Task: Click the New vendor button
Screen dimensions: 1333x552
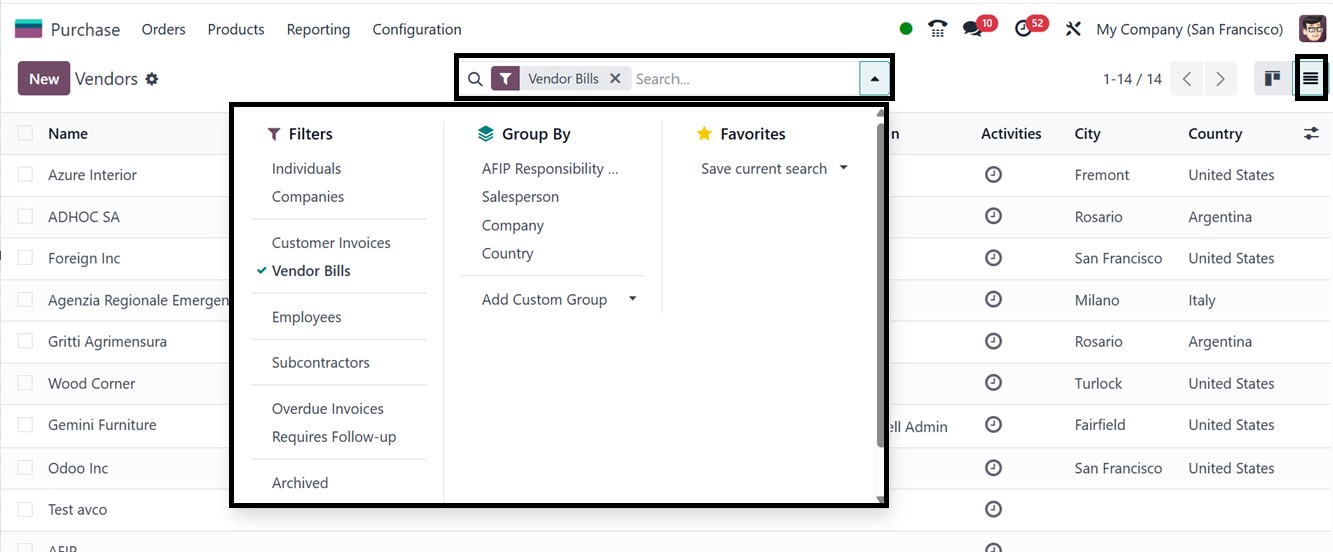Action: [x=44, y=79]
